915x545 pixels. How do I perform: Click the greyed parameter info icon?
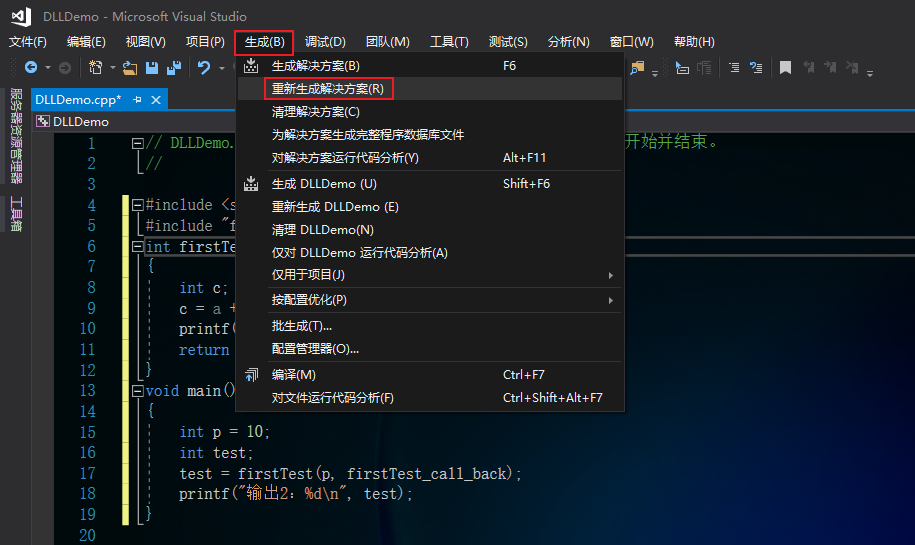click(x=704, y=68)
